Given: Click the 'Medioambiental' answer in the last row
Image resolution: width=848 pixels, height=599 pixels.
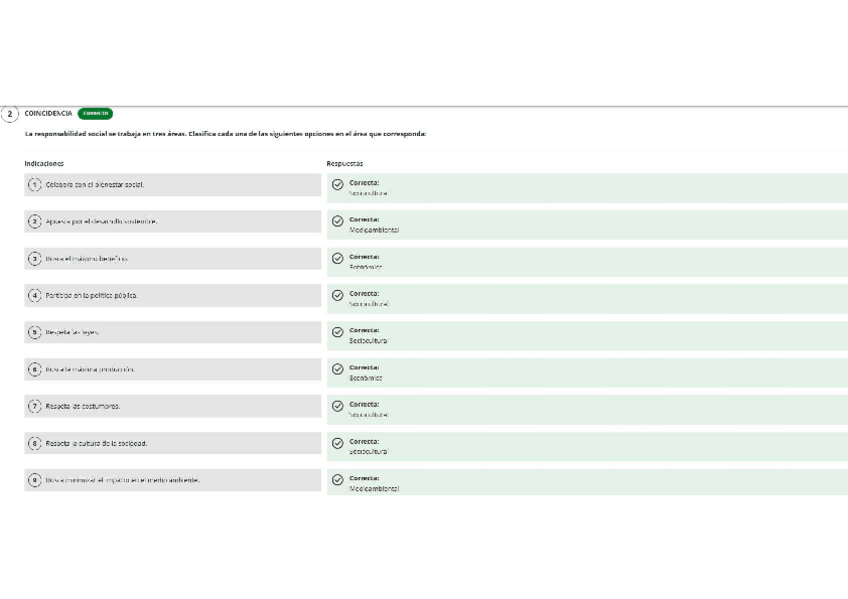Looking at the screenshot, I should 374,489.
